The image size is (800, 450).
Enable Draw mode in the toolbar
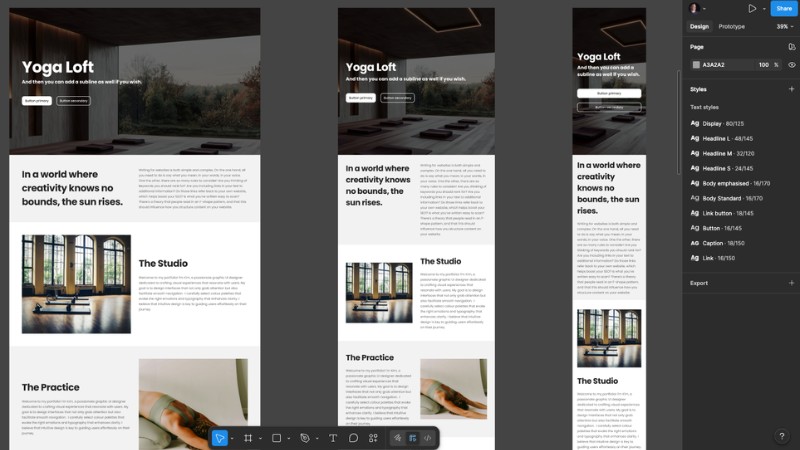point(397,438)
